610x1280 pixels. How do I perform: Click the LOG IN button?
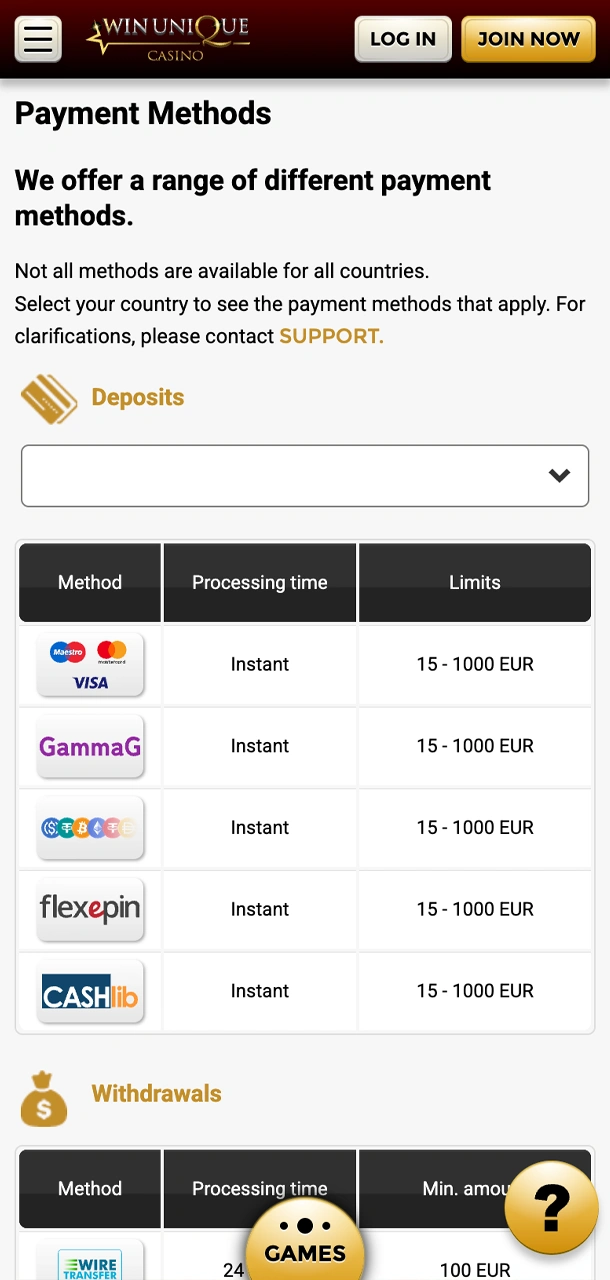(x=402, y=39)
